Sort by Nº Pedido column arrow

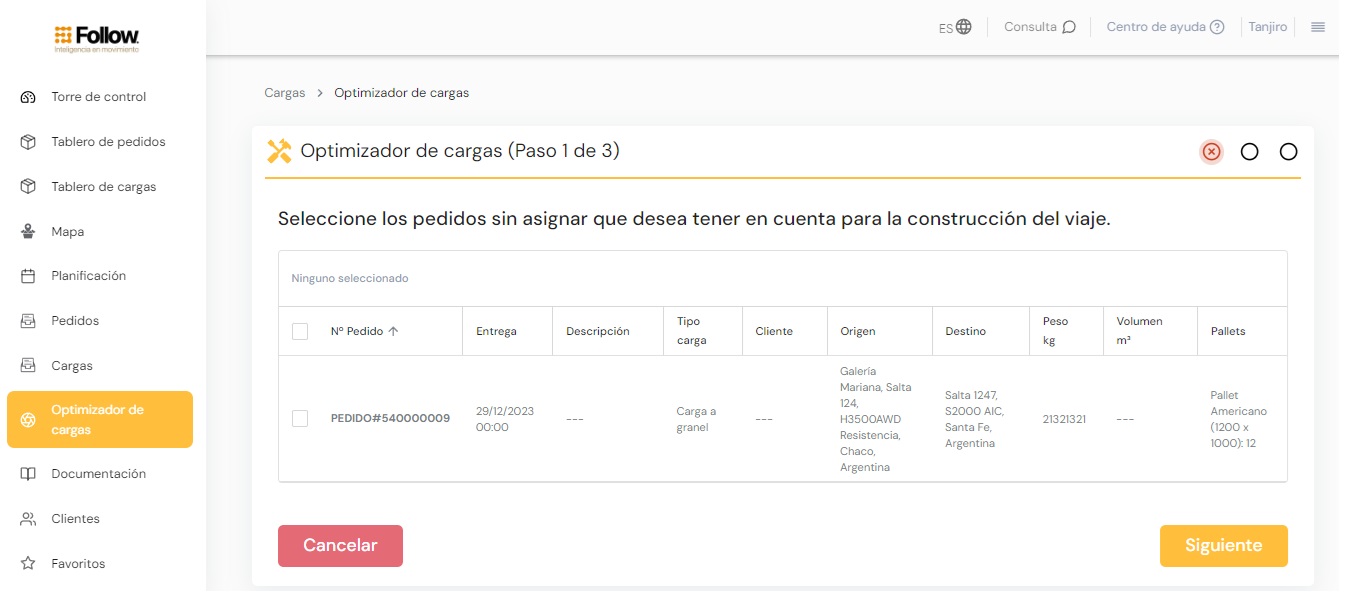[x=393, y=331]
